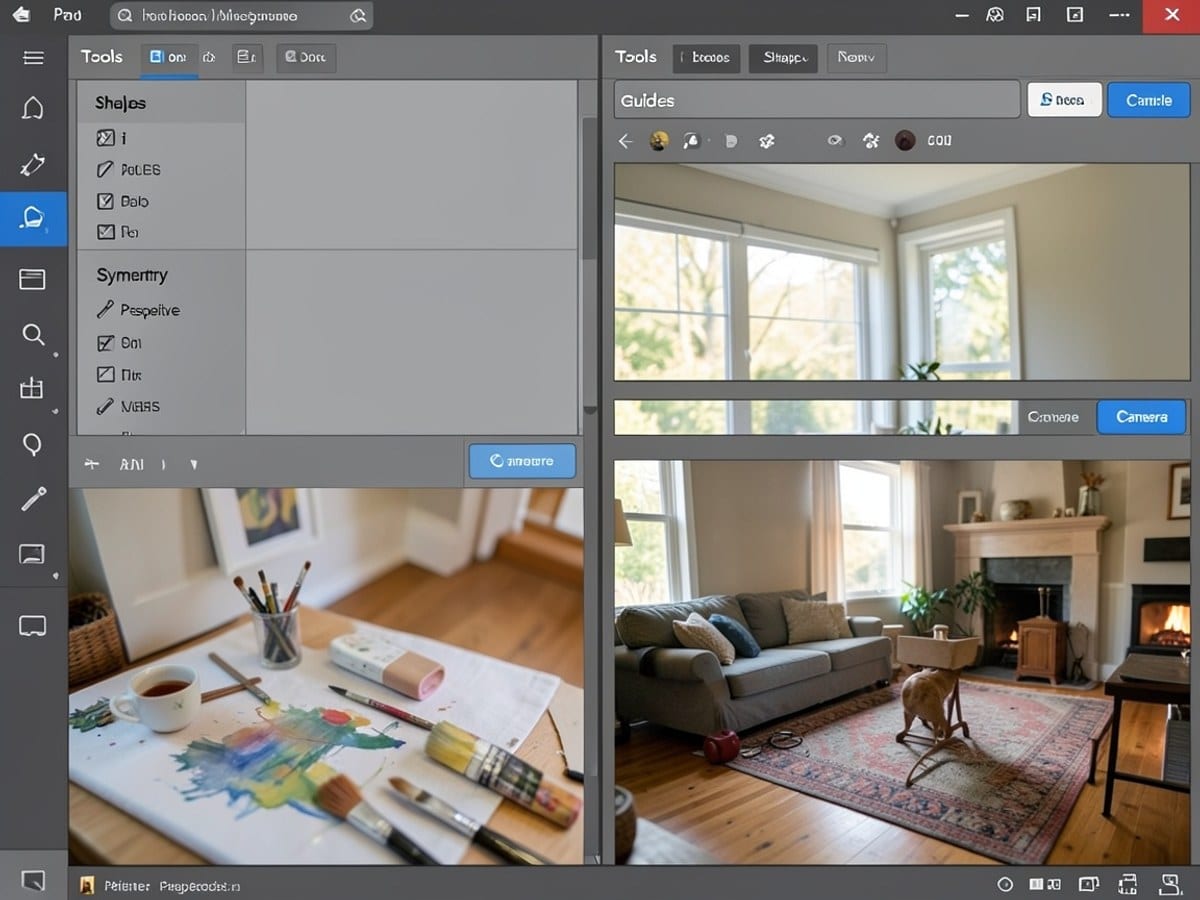Toggle the first checkbox under the Shapes heading
Screen dimensions: 1200x900
click(105, 138)
